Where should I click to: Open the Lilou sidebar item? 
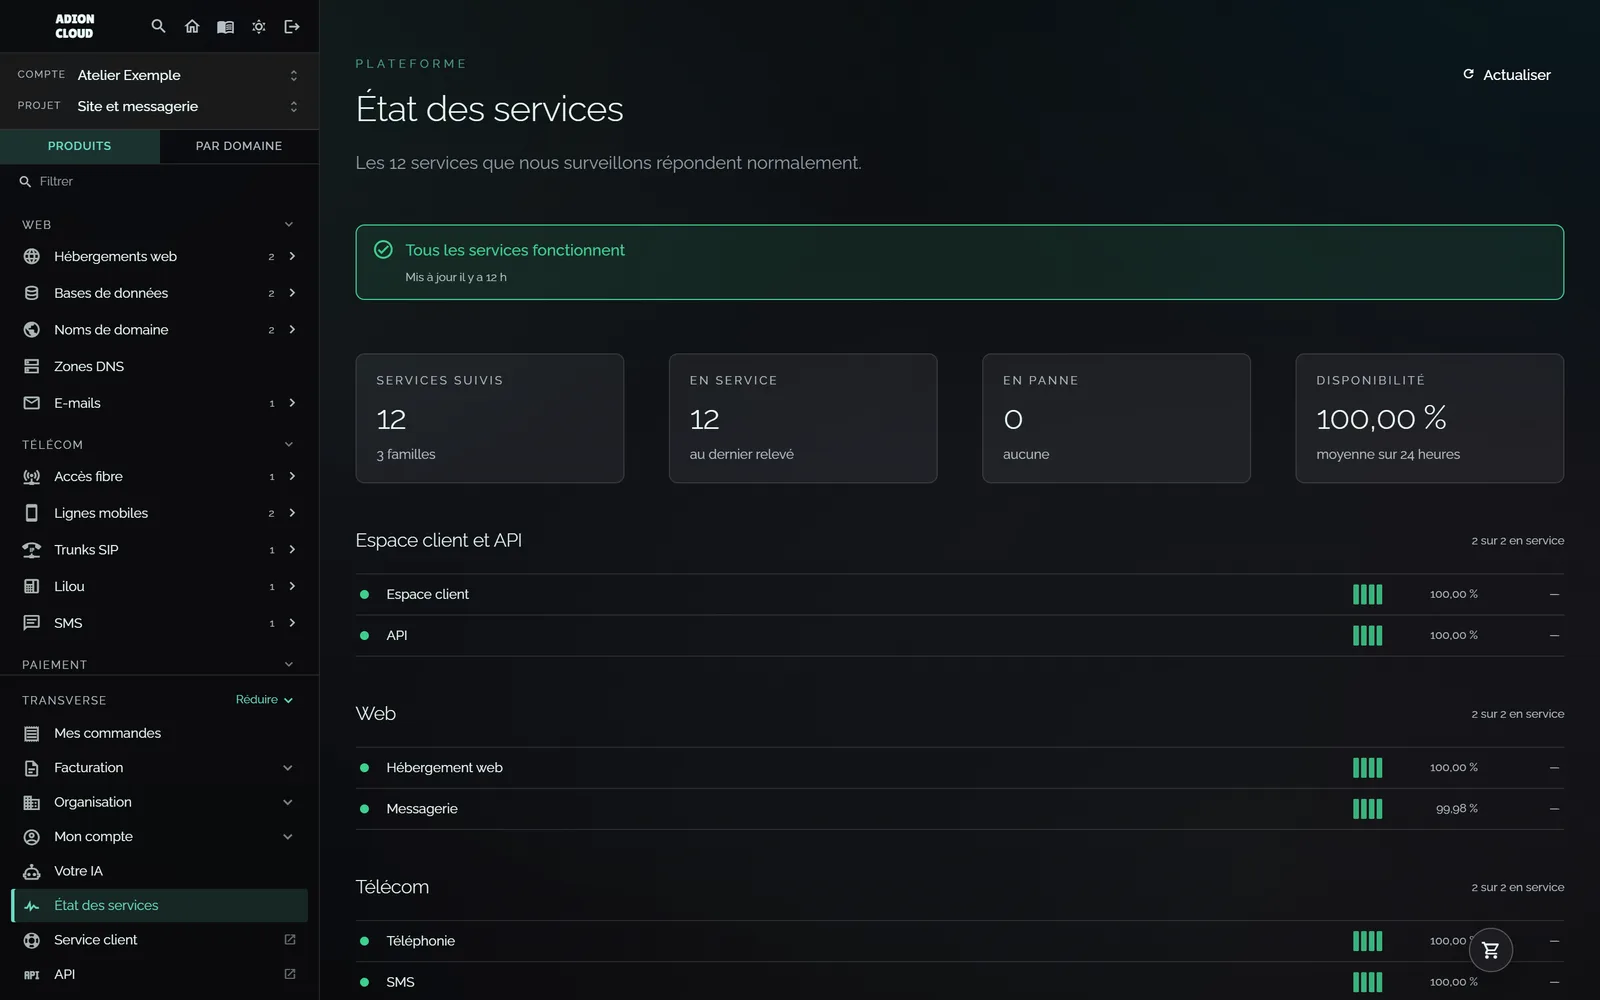[x=160, y=586]
